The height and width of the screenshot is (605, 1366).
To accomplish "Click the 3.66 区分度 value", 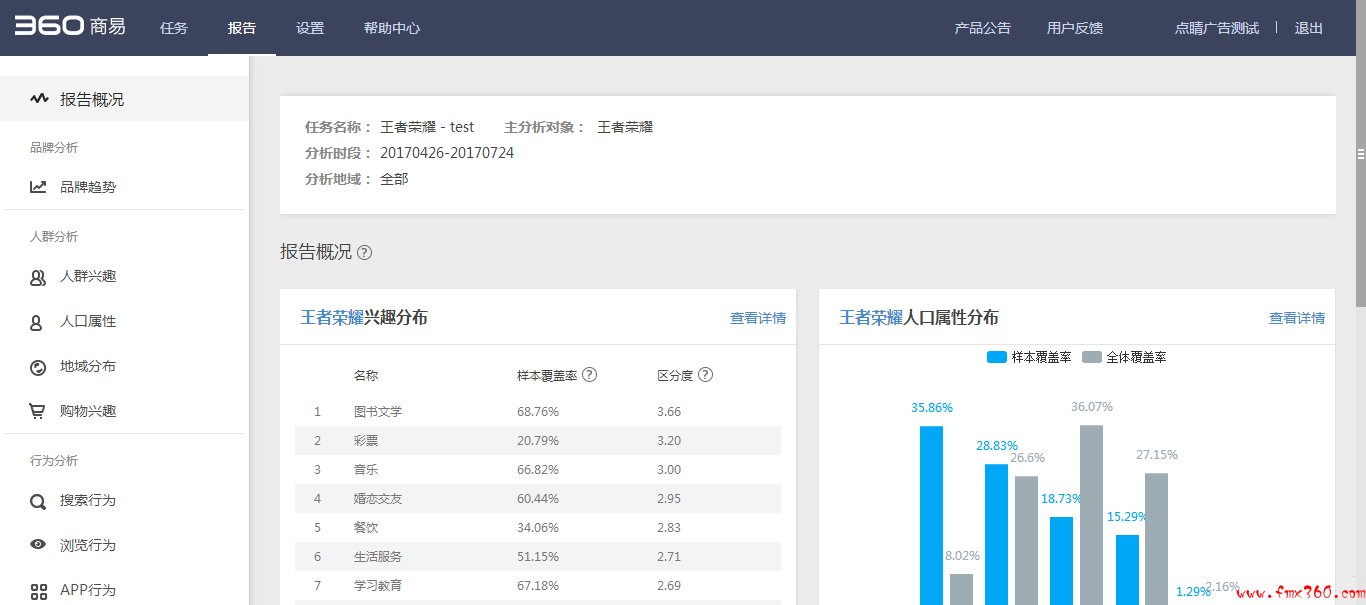I will tap(669, 411).
